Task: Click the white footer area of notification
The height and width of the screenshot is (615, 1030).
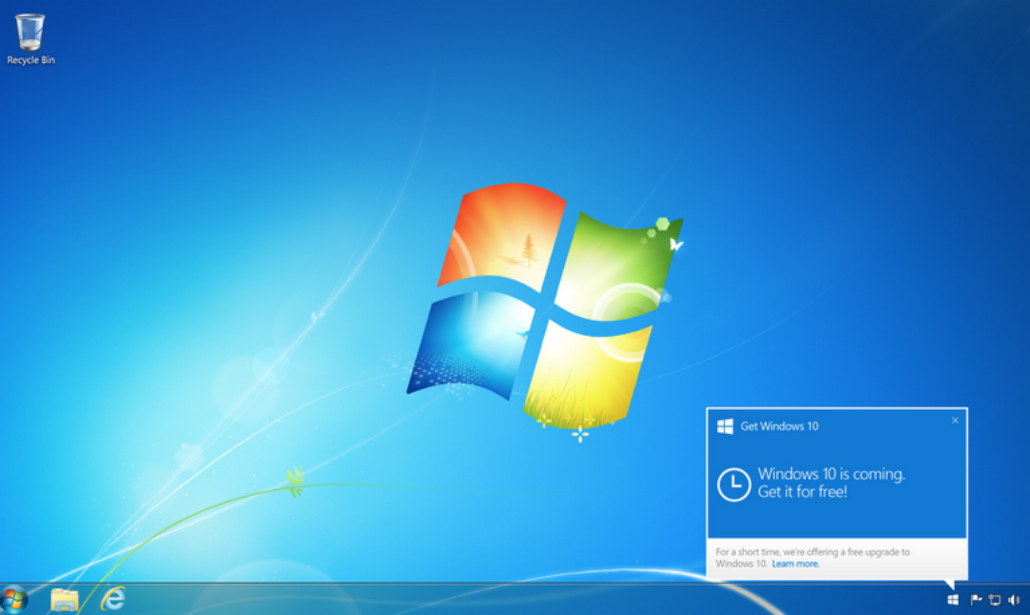Action: pos(900,565)
